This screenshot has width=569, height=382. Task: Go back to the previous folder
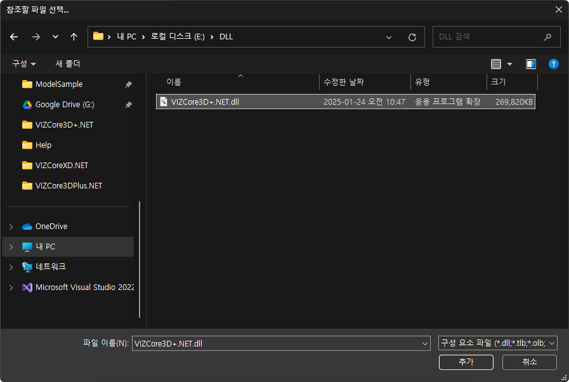click(14, 37)
